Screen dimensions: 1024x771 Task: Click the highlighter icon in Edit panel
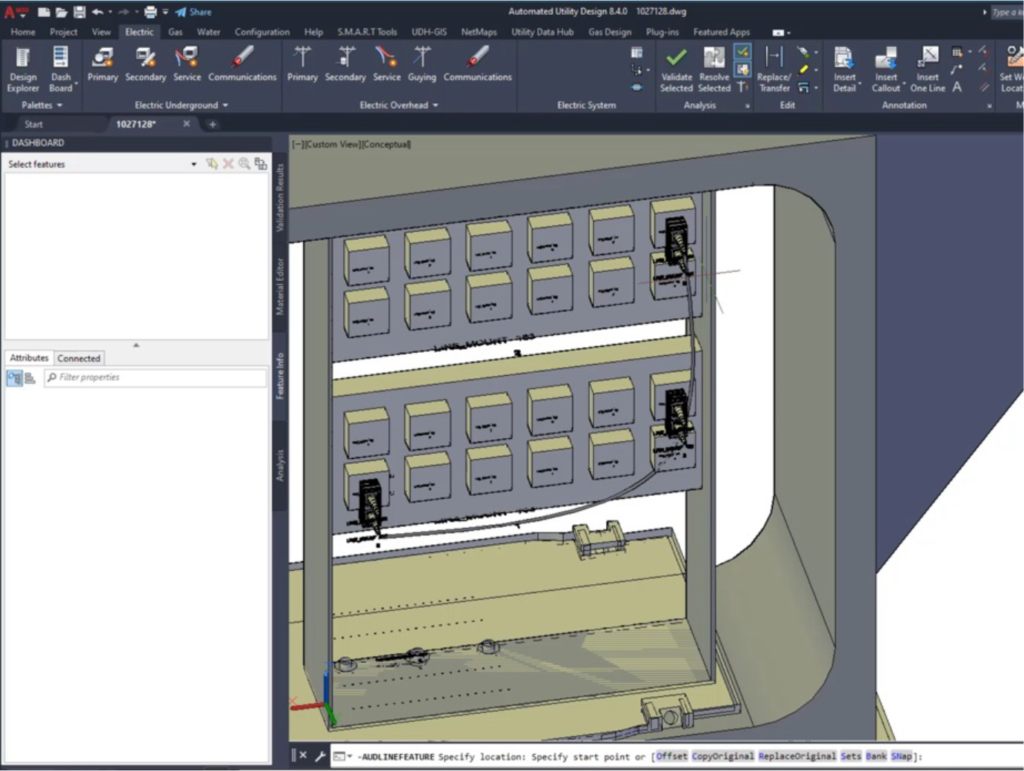[x=804, y=69]
